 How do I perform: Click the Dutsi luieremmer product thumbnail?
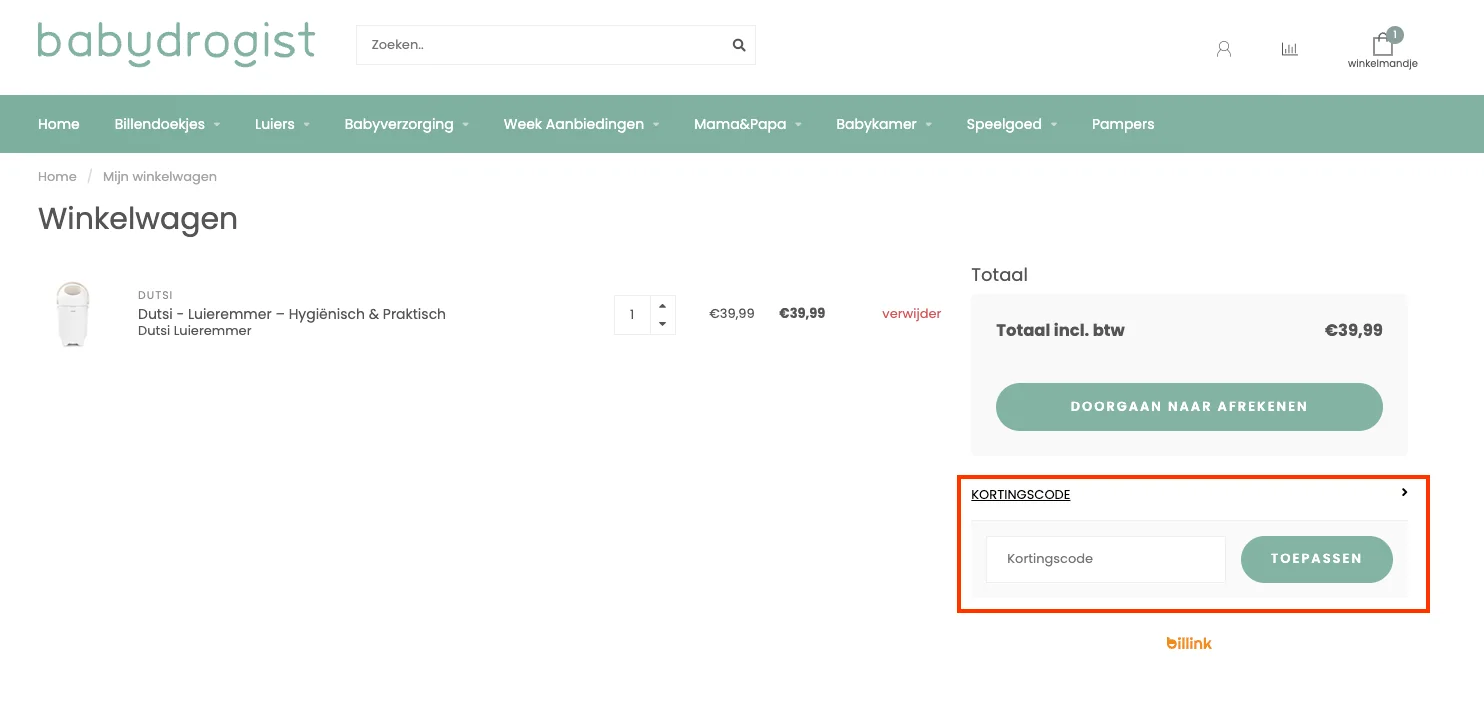tap(73, 313)
